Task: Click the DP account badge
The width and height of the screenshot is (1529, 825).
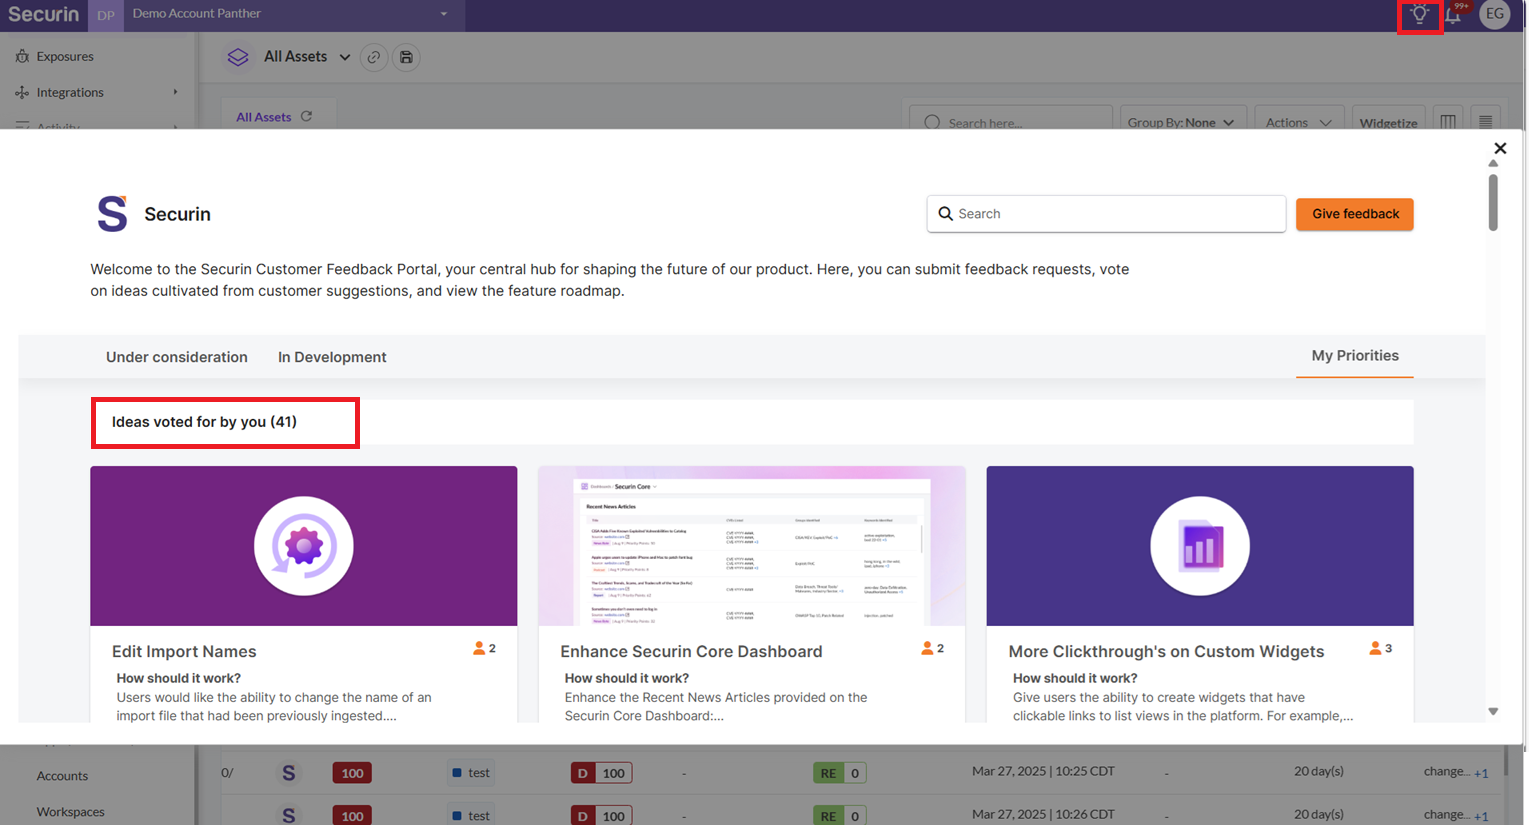Action: click(x=106, y=15)
